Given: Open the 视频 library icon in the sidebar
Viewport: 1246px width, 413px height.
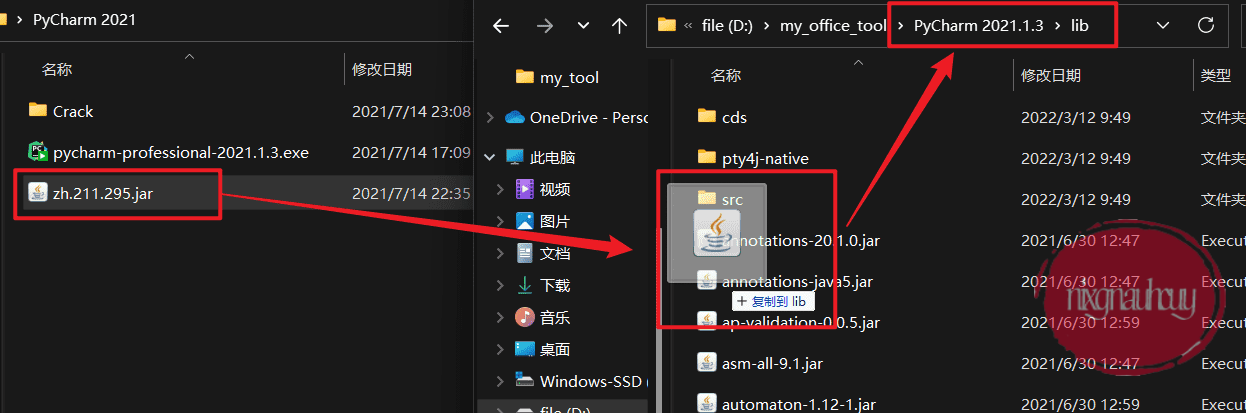Looking at the screenshot, I should pos(524,189).
